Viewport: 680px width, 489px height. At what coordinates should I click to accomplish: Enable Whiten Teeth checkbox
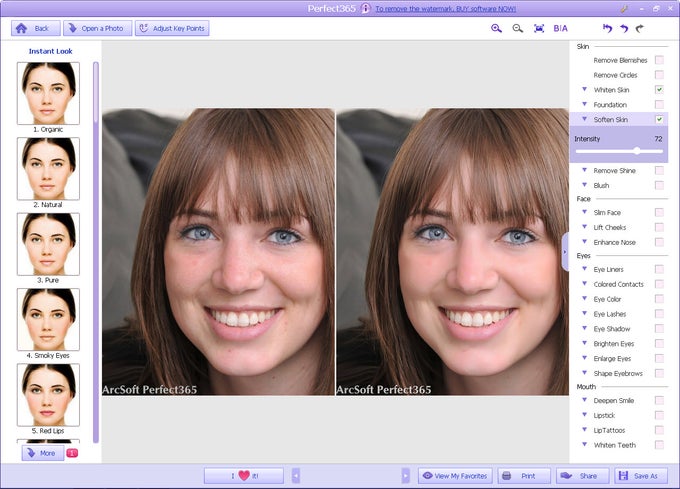coord(659,445)
